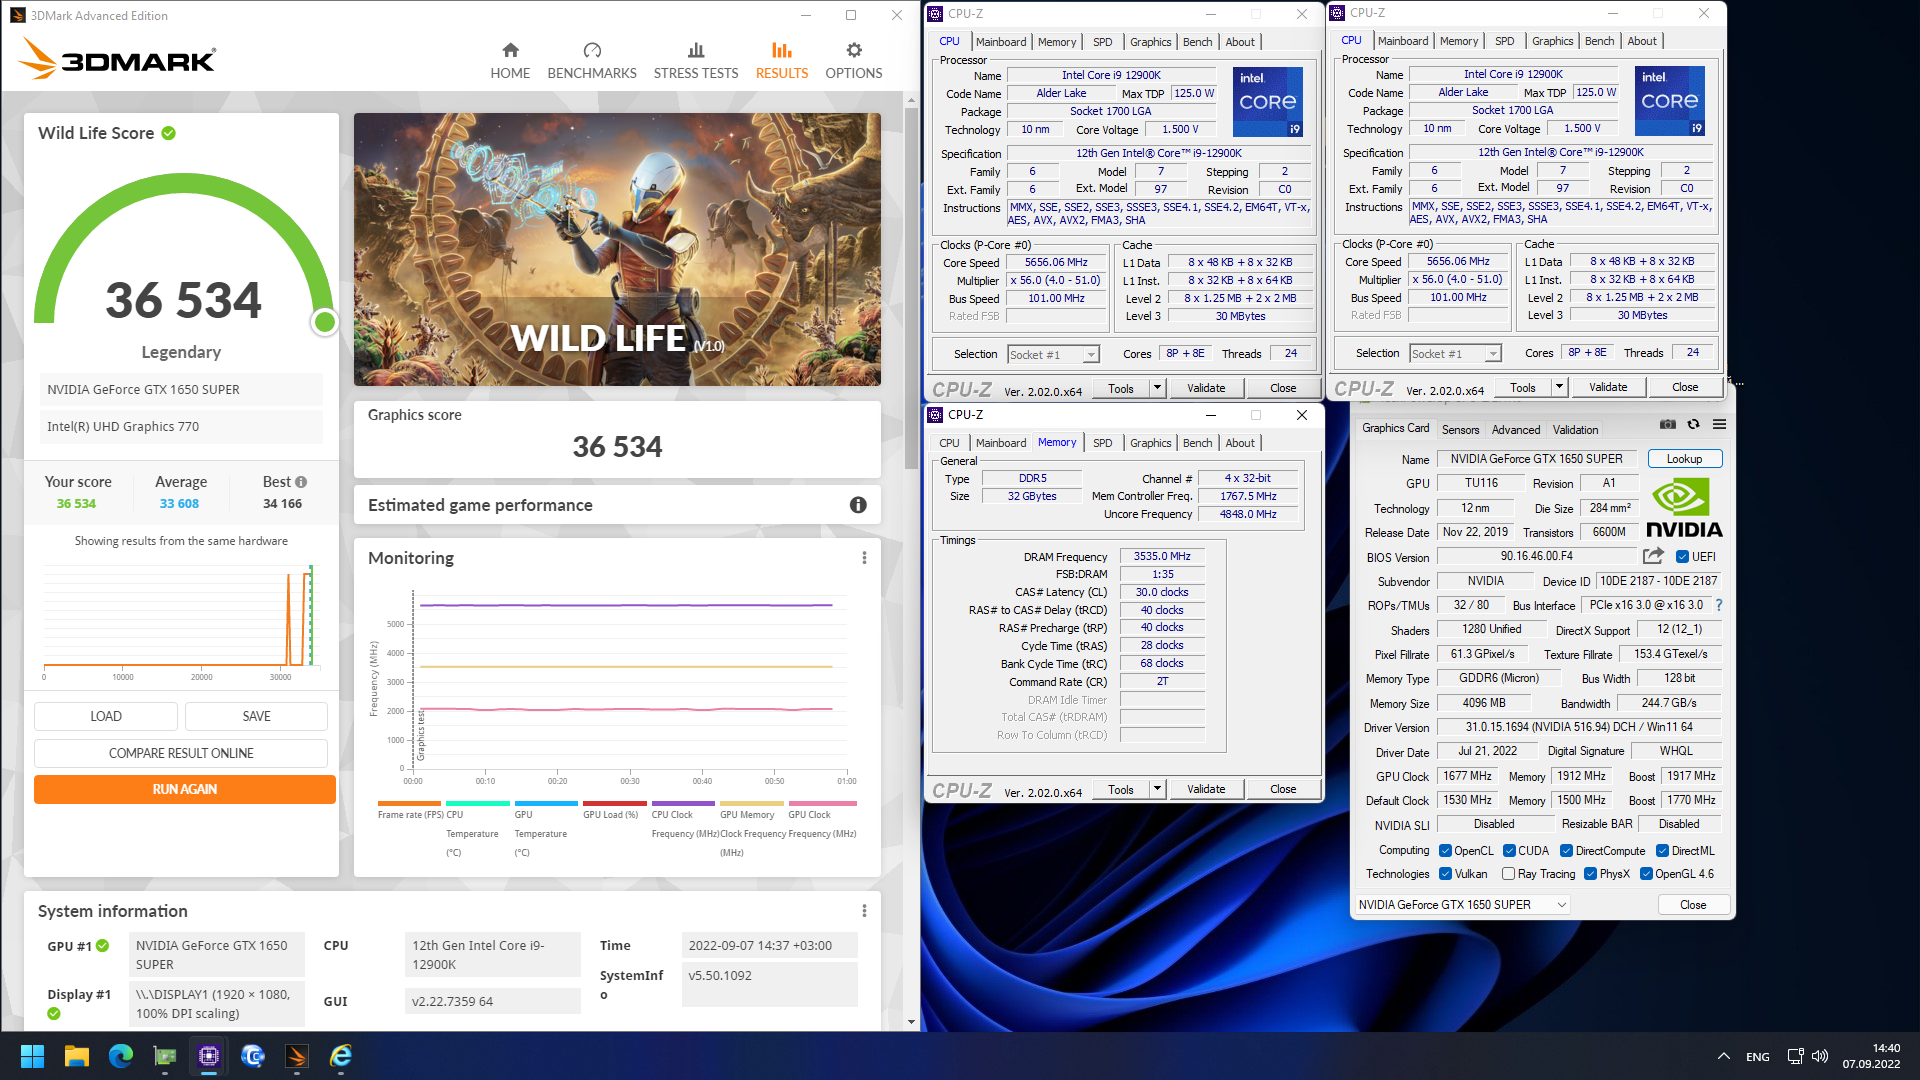The height and width of the screenshot is (1080, 1920).
Task: Open Sensors tab in GPU-Z
Action: [x=1460, y=430]
